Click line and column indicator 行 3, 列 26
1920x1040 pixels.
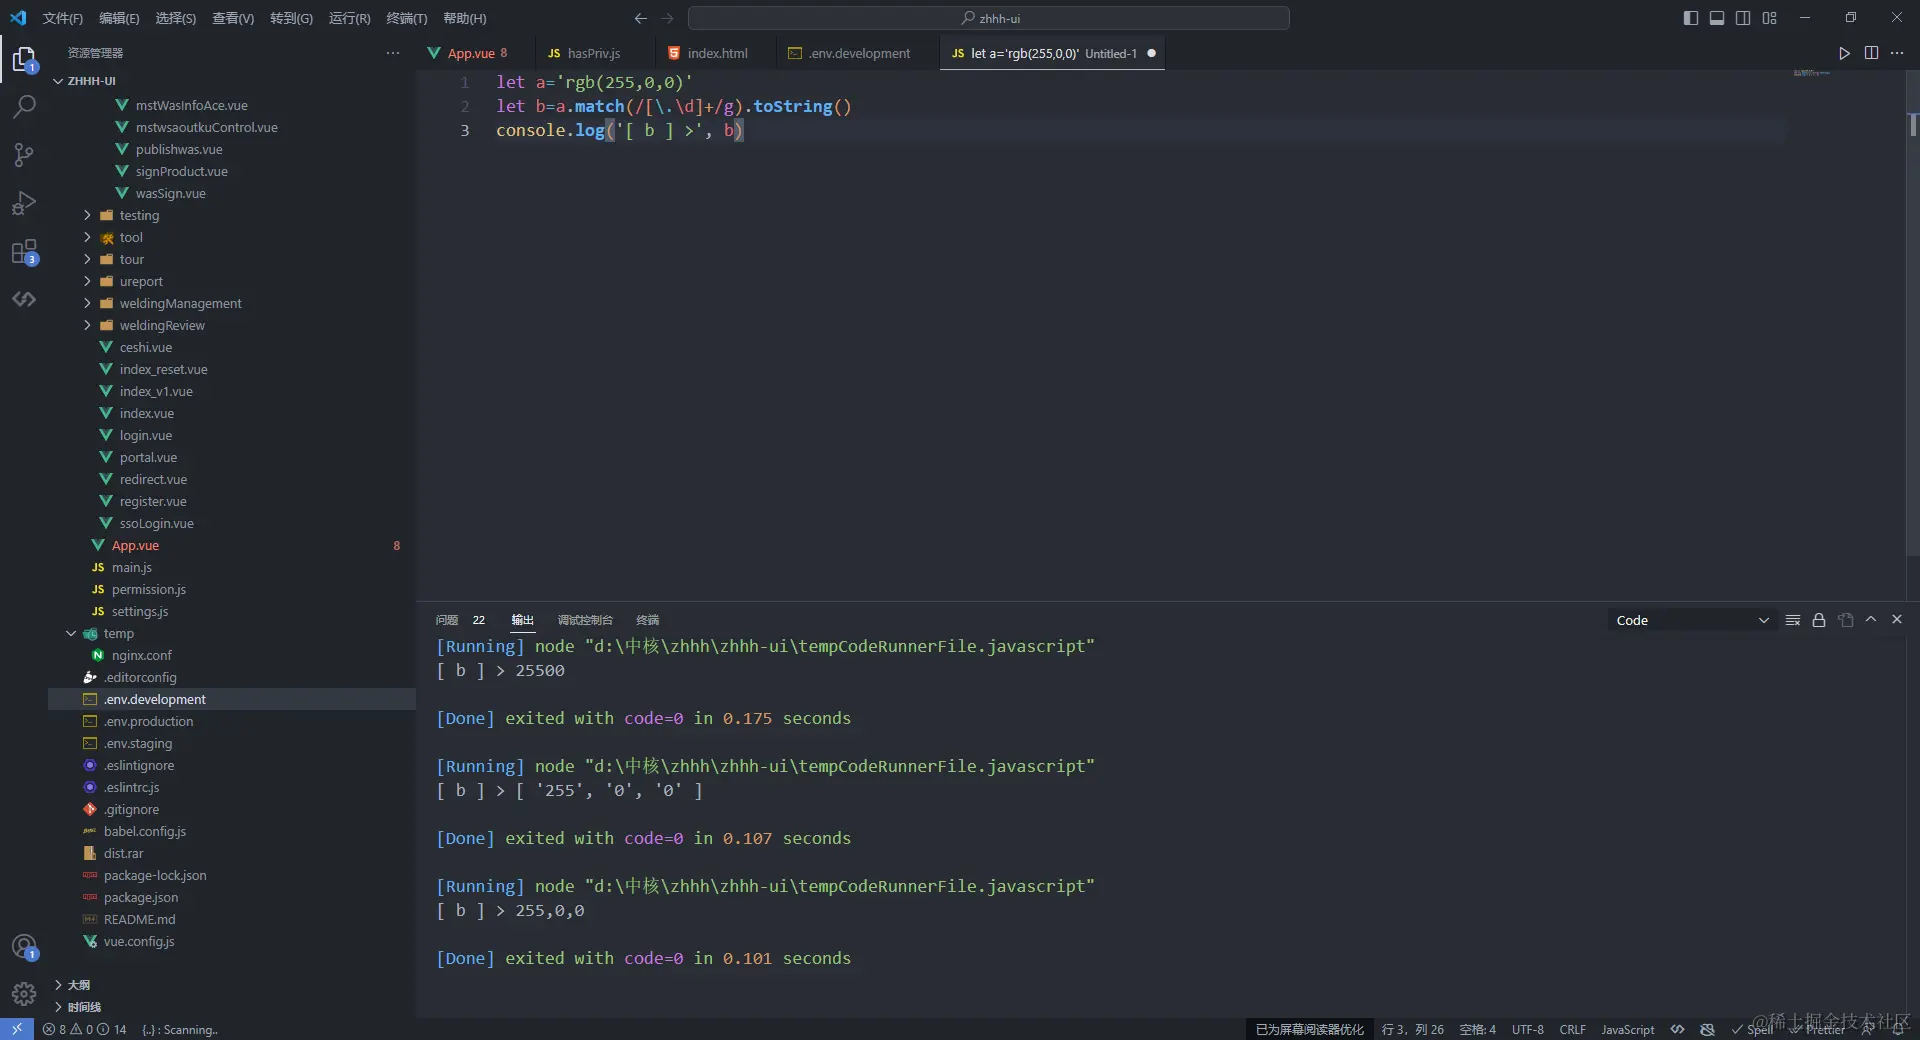(1412, 1029)
